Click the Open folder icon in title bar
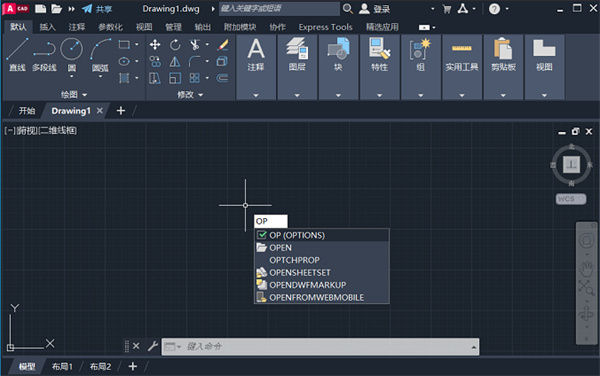Image resolution: width=600 pixels, height=376 pixels. coord(56,8)
